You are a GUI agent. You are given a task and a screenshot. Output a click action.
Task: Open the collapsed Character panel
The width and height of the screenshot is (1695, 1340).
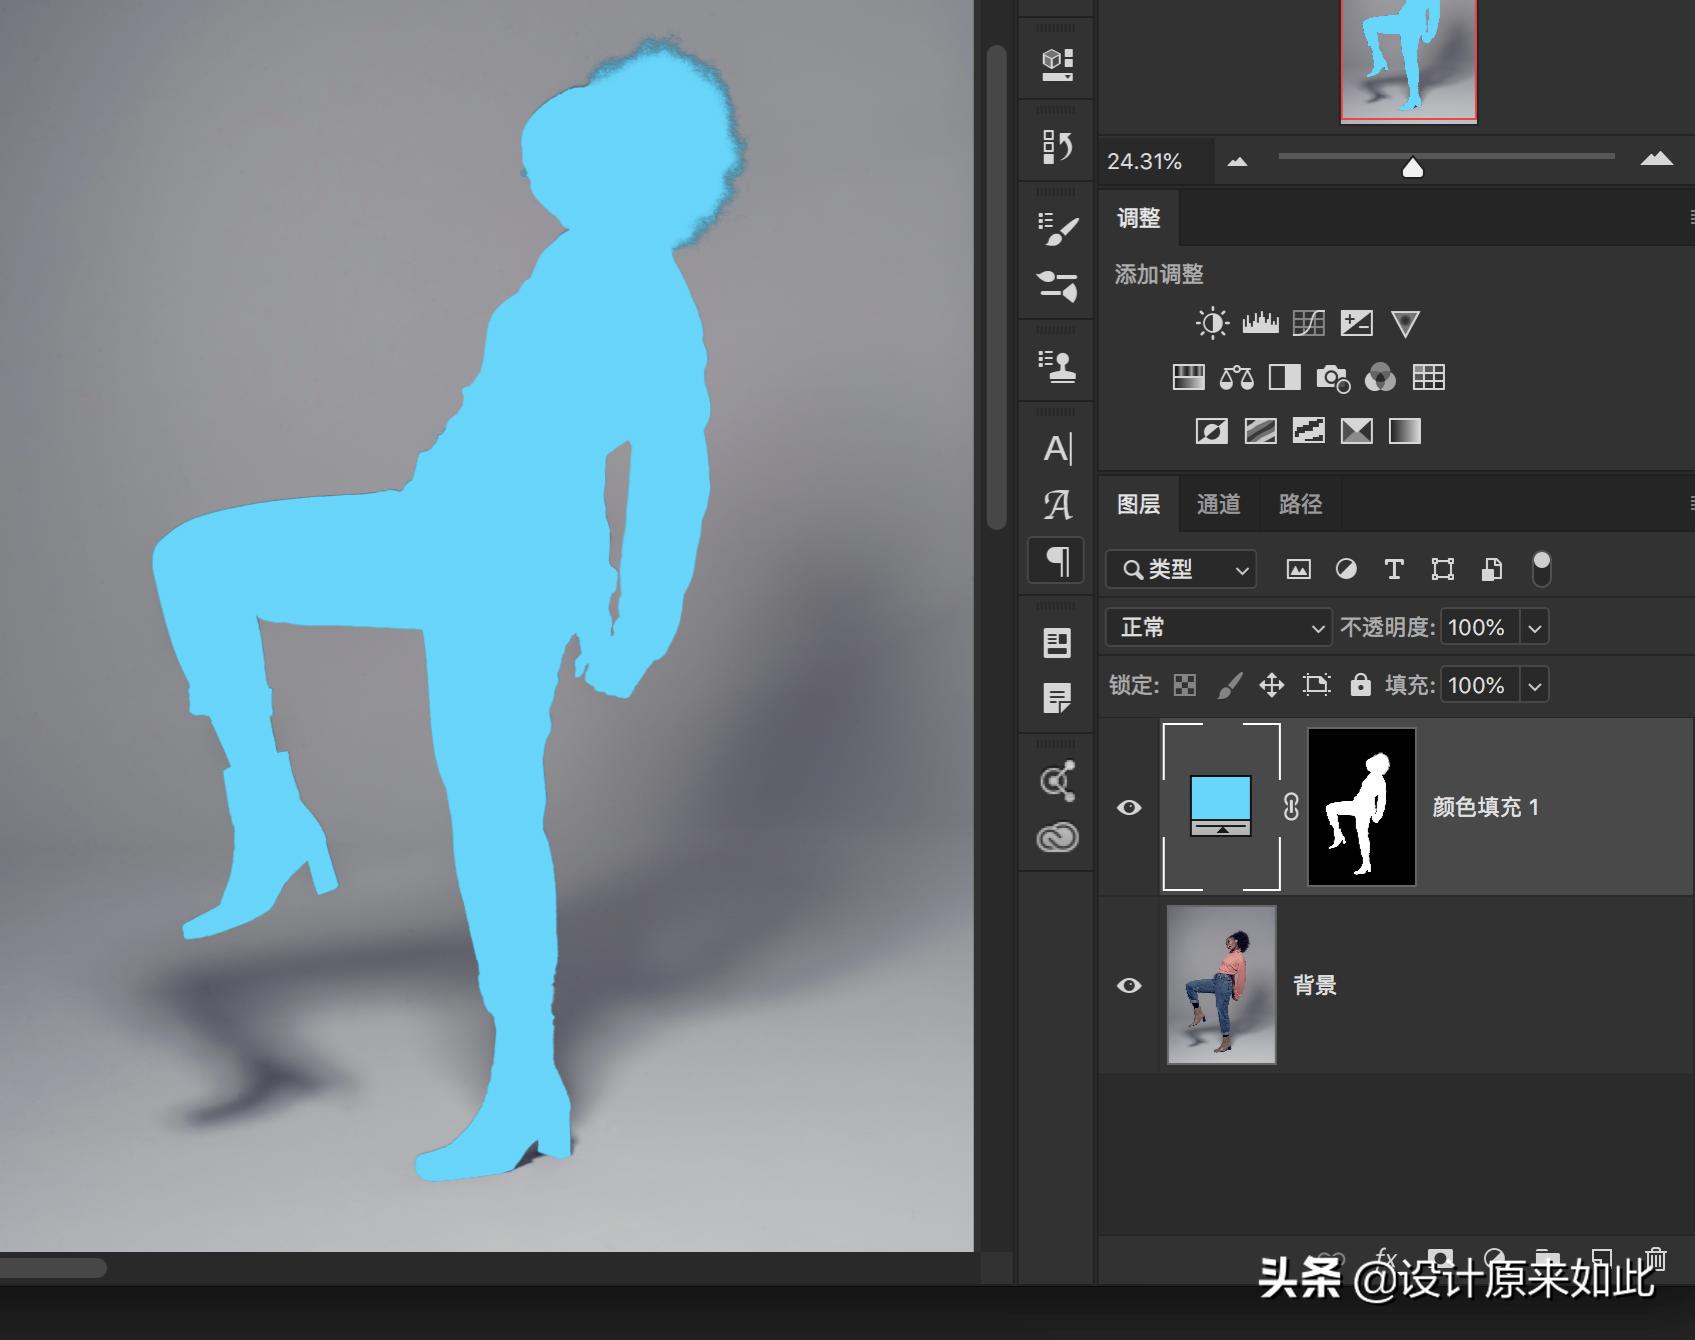(1055, 449)
